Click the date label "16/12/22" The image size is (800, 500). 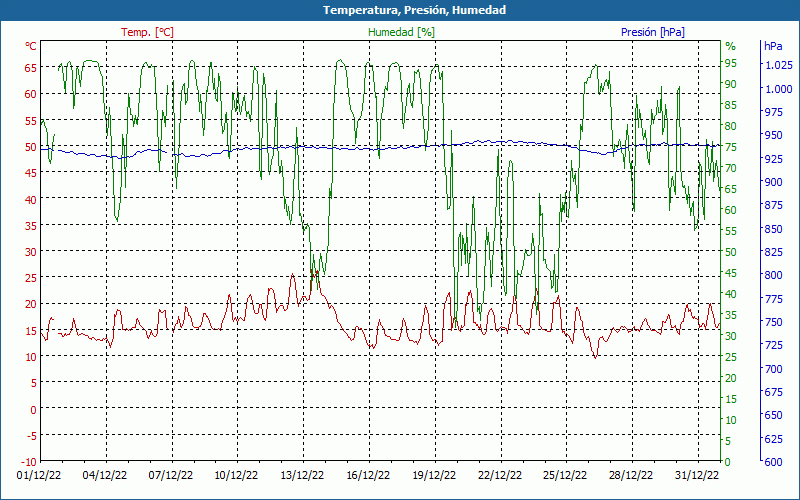coord(368,476)
